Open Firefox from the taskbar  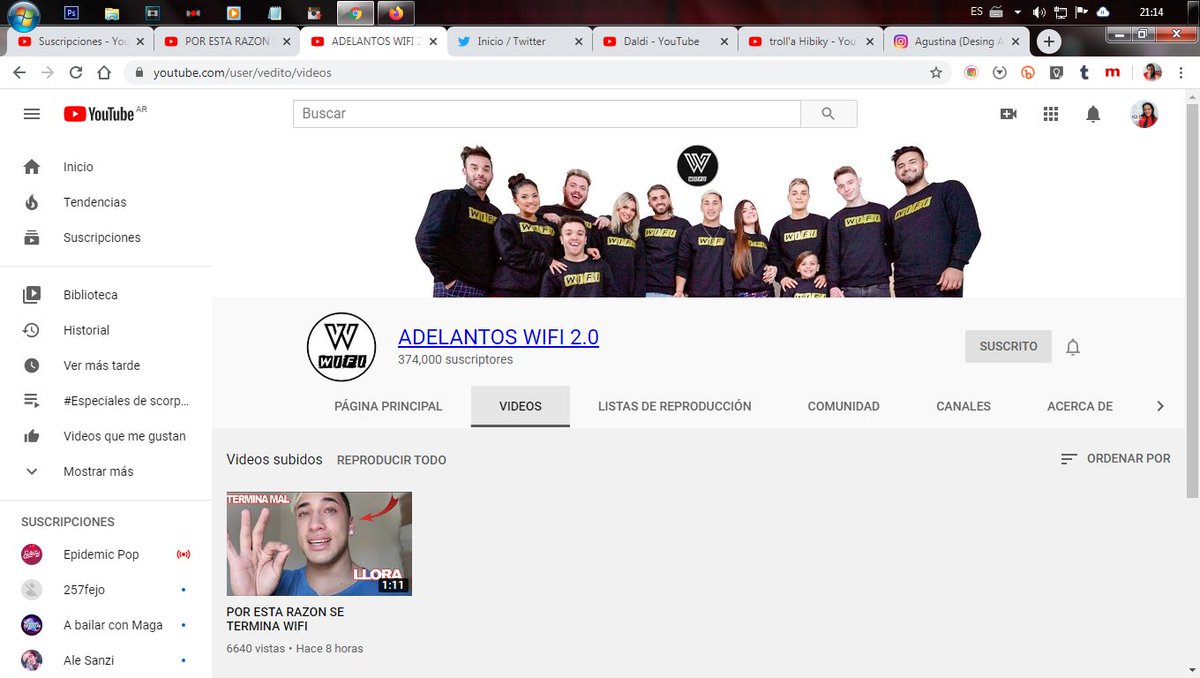point(397,13)
